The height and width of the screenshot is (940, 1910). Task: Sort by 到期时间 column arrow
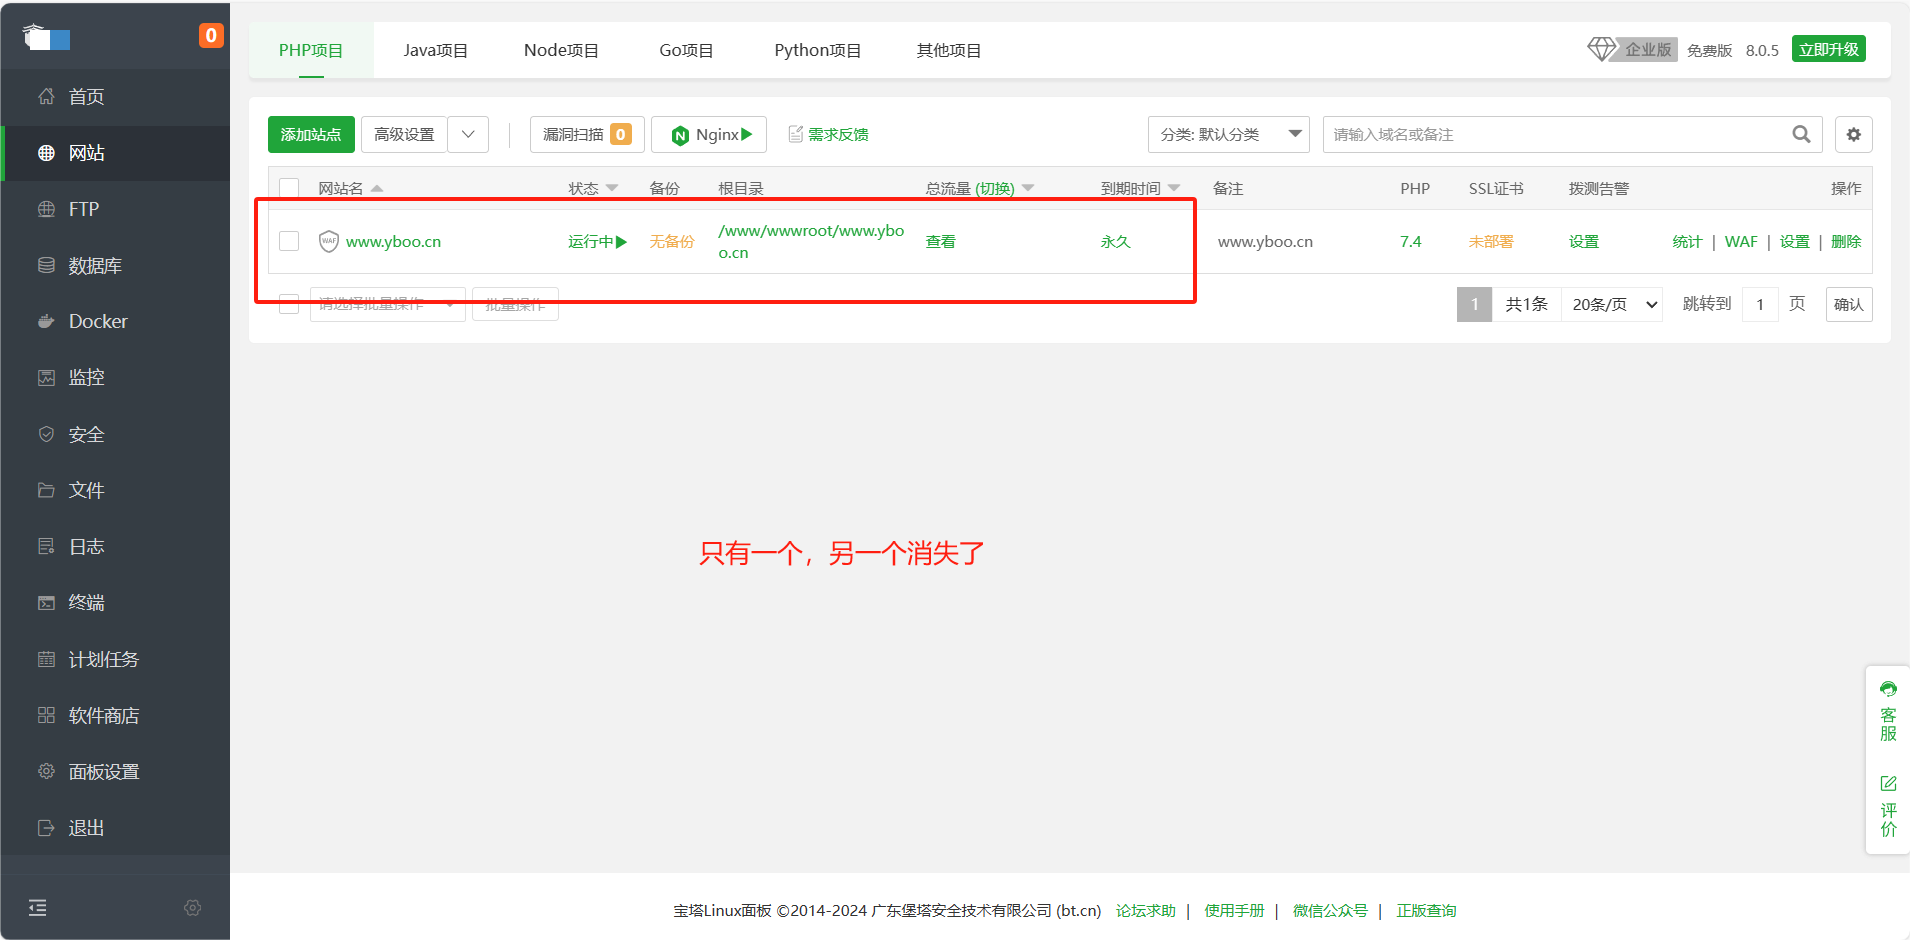tap(1174, 188)
